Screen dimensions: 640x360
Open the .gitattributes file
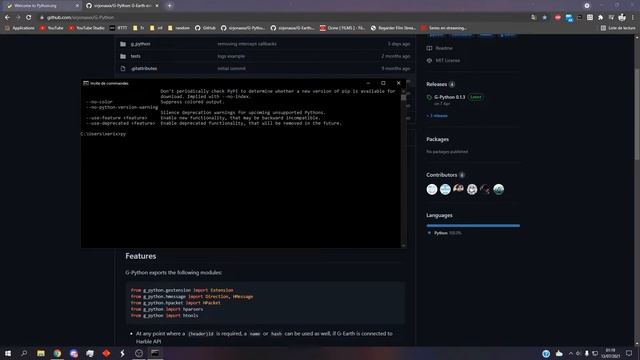pos(144,69)
